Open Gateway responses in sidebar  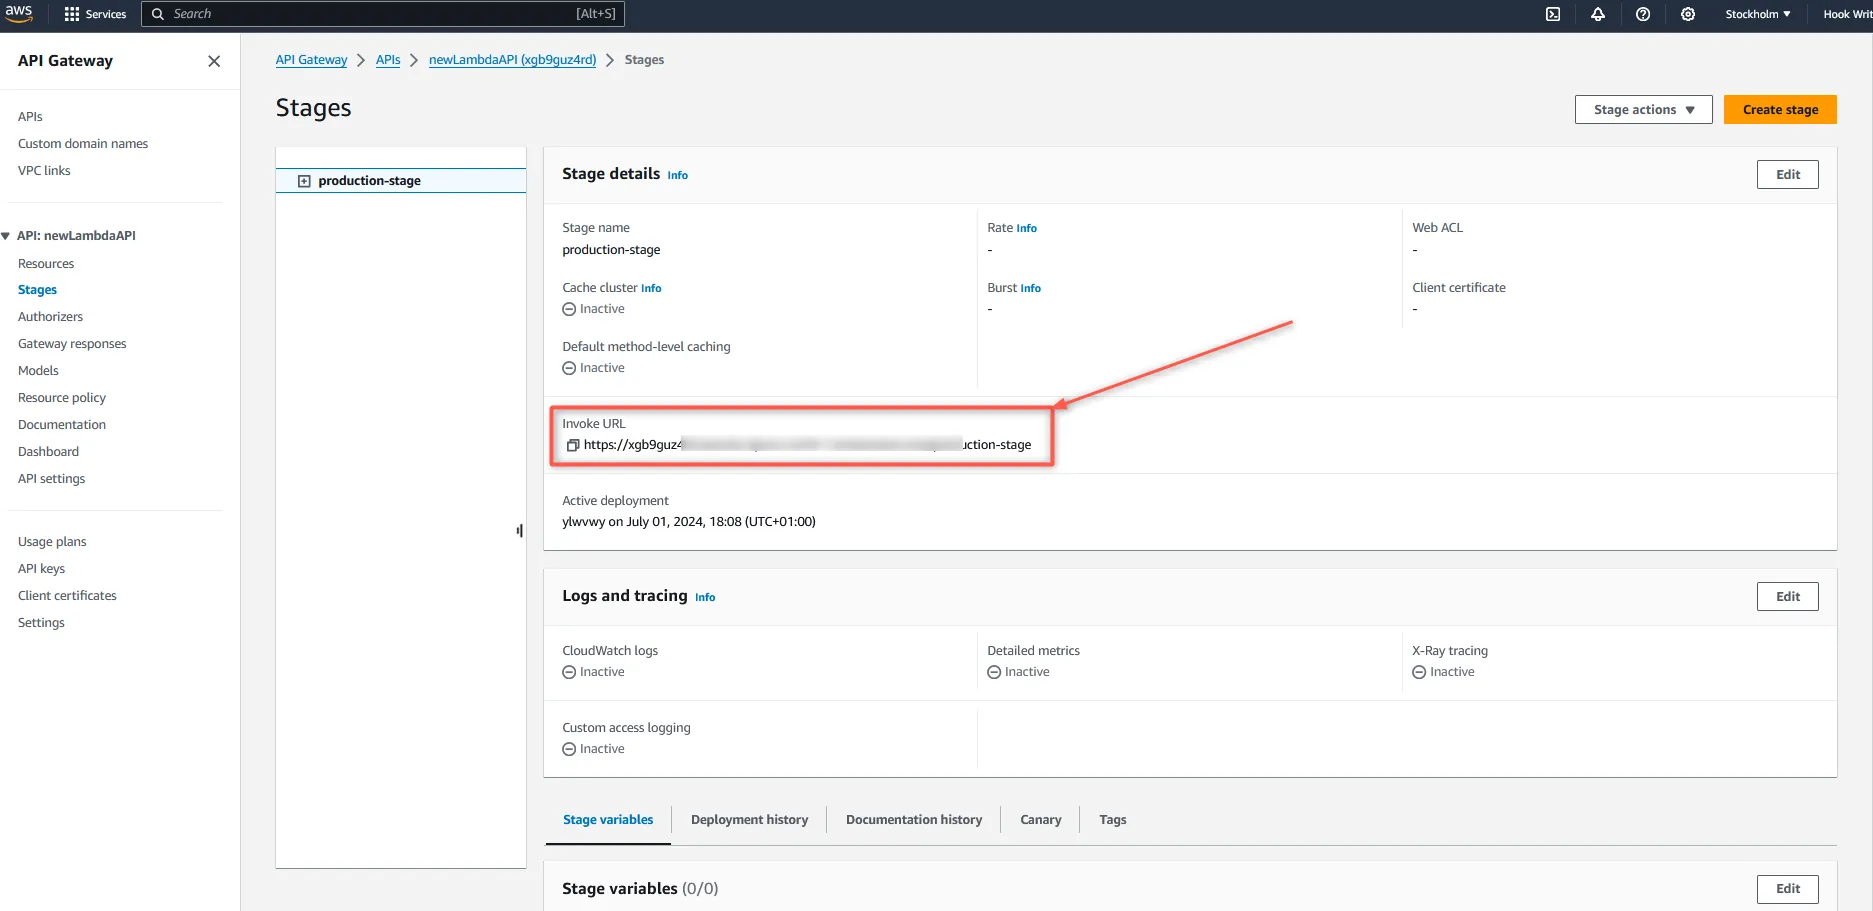72,344
